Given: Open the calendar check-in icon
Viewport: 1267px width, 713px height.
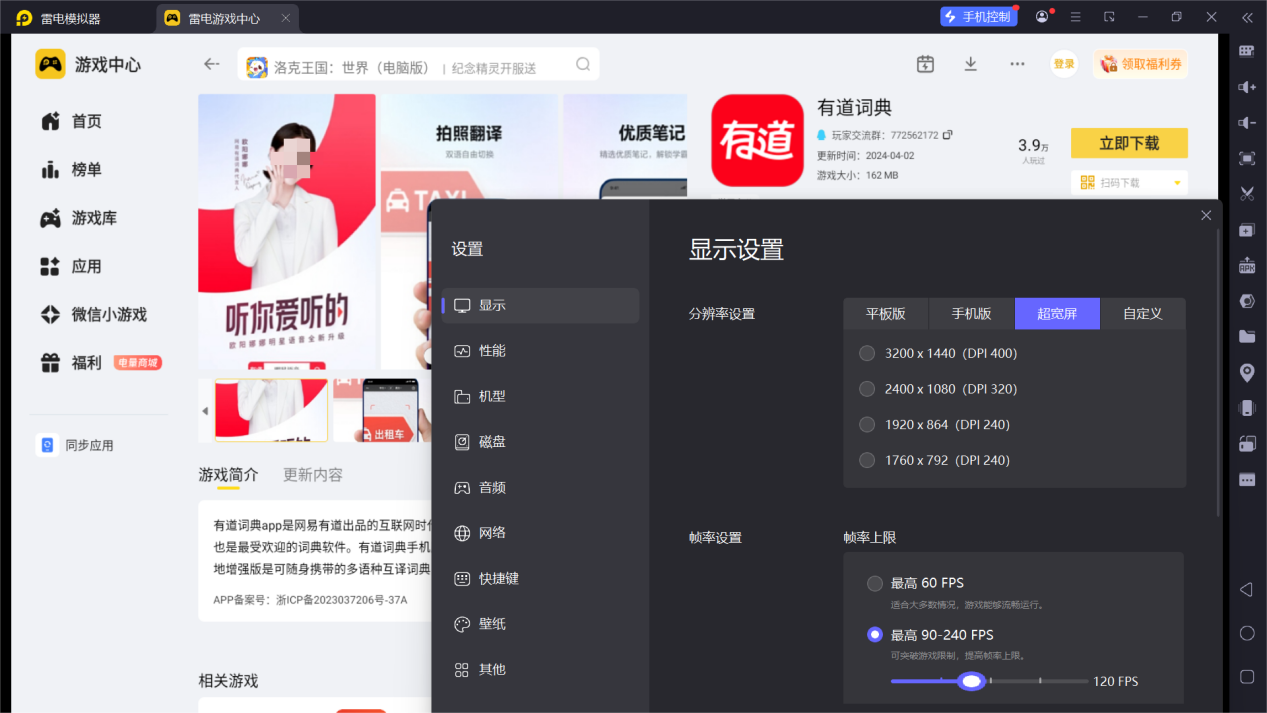Looking at the screenshot, I should [925, 64].
